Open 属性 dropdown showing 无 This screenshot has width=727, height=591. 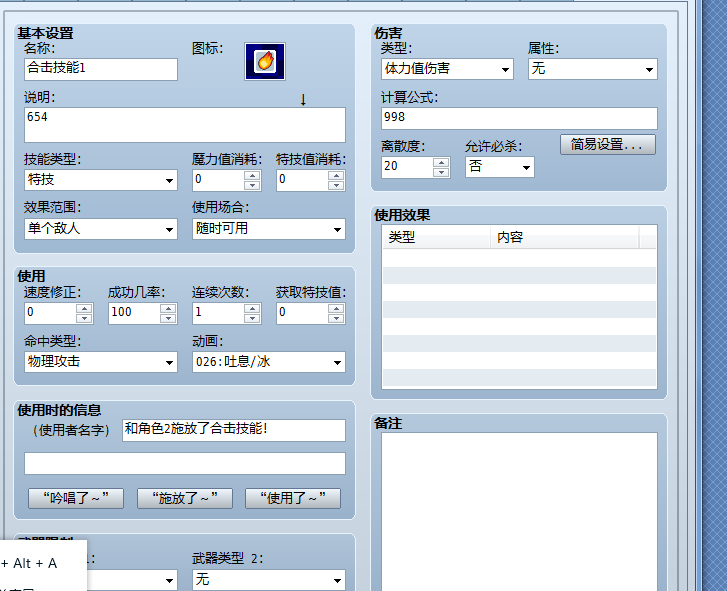(593, 69)
